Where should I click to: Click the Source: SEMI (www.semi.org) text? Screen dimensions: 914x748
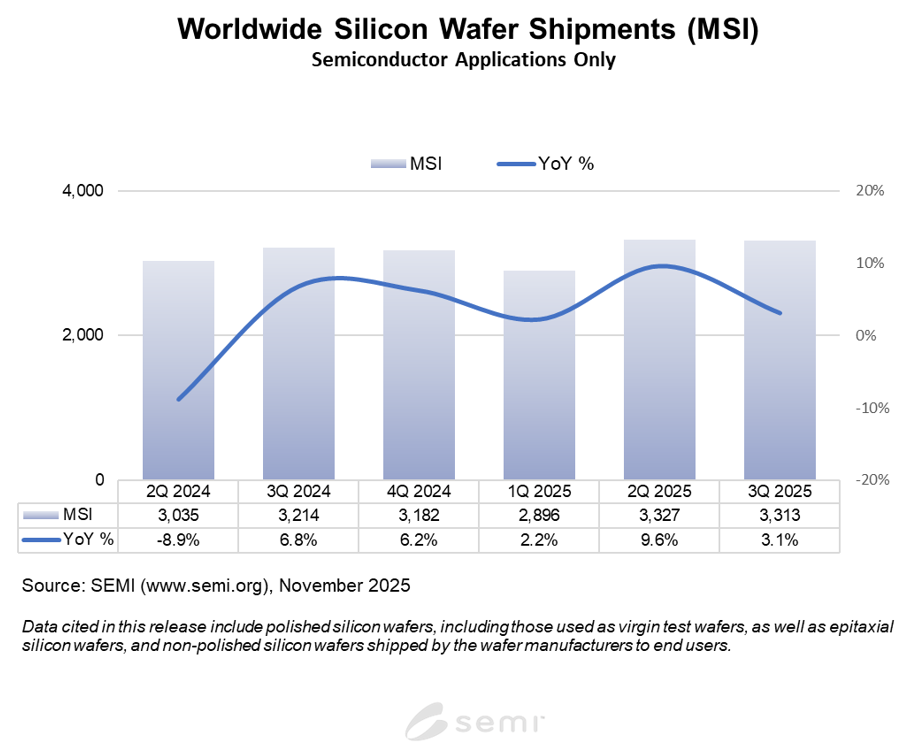[x=215, y=584]
